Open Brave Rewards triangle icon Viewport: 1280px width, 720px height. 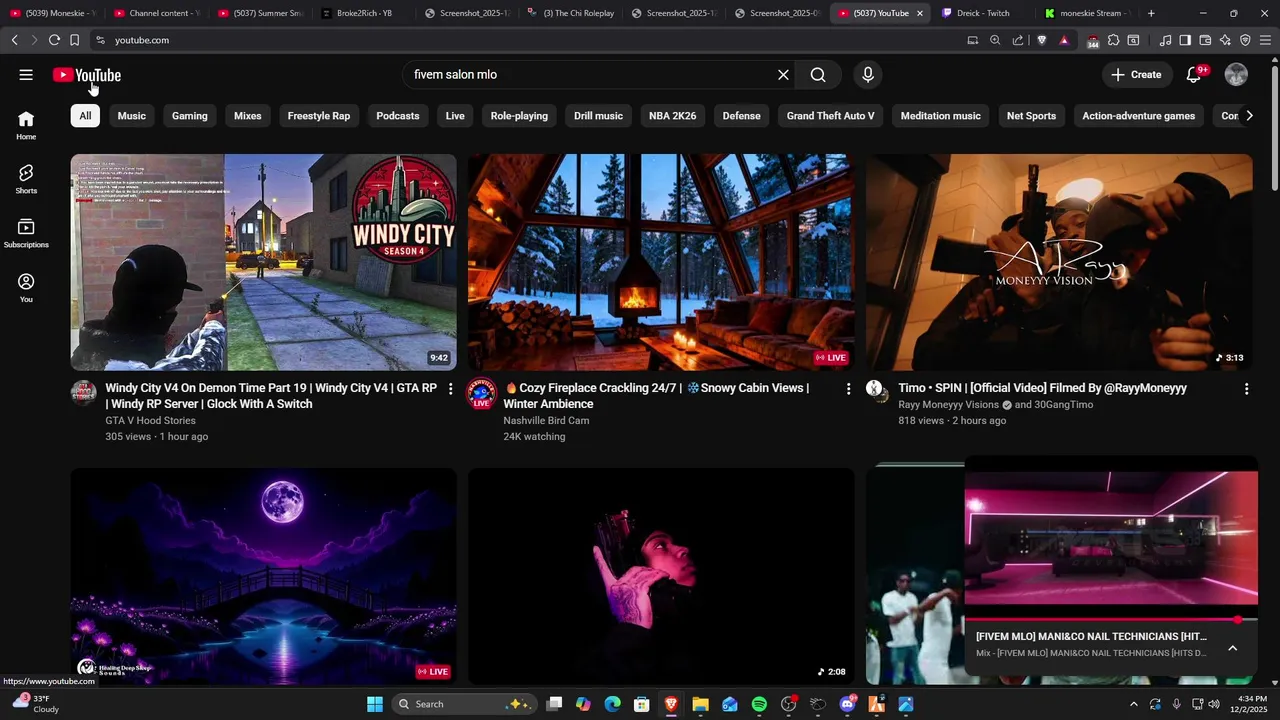point(1063,40)
